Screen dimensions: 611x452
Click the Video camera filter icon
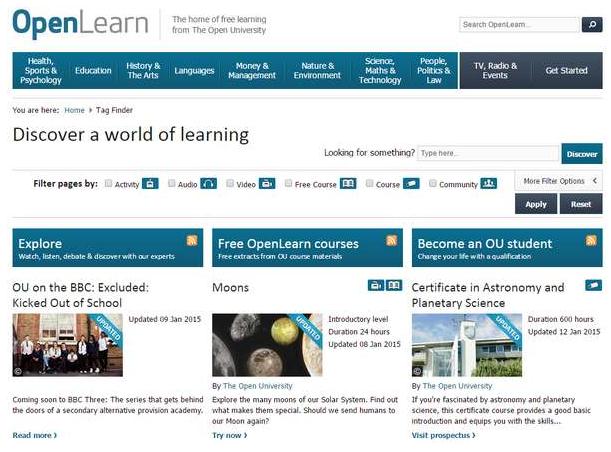267,184
